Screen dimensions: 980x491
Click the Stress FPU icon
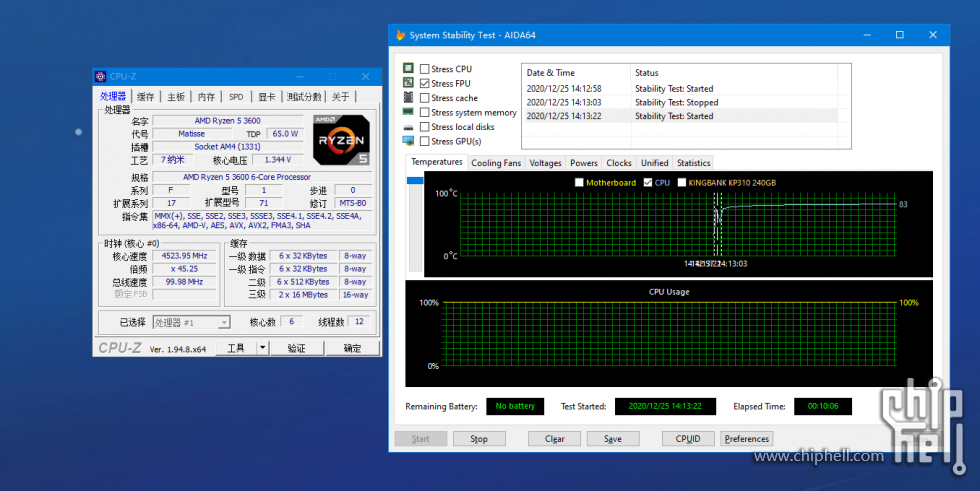(408, 82)
